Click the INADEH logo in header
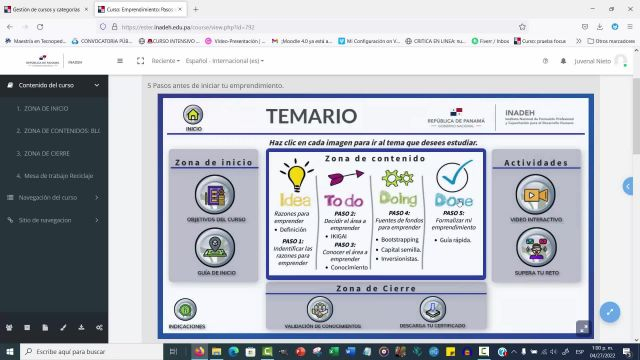The width and height of the screenshot is (640, 360). click(x=54, y=61)
